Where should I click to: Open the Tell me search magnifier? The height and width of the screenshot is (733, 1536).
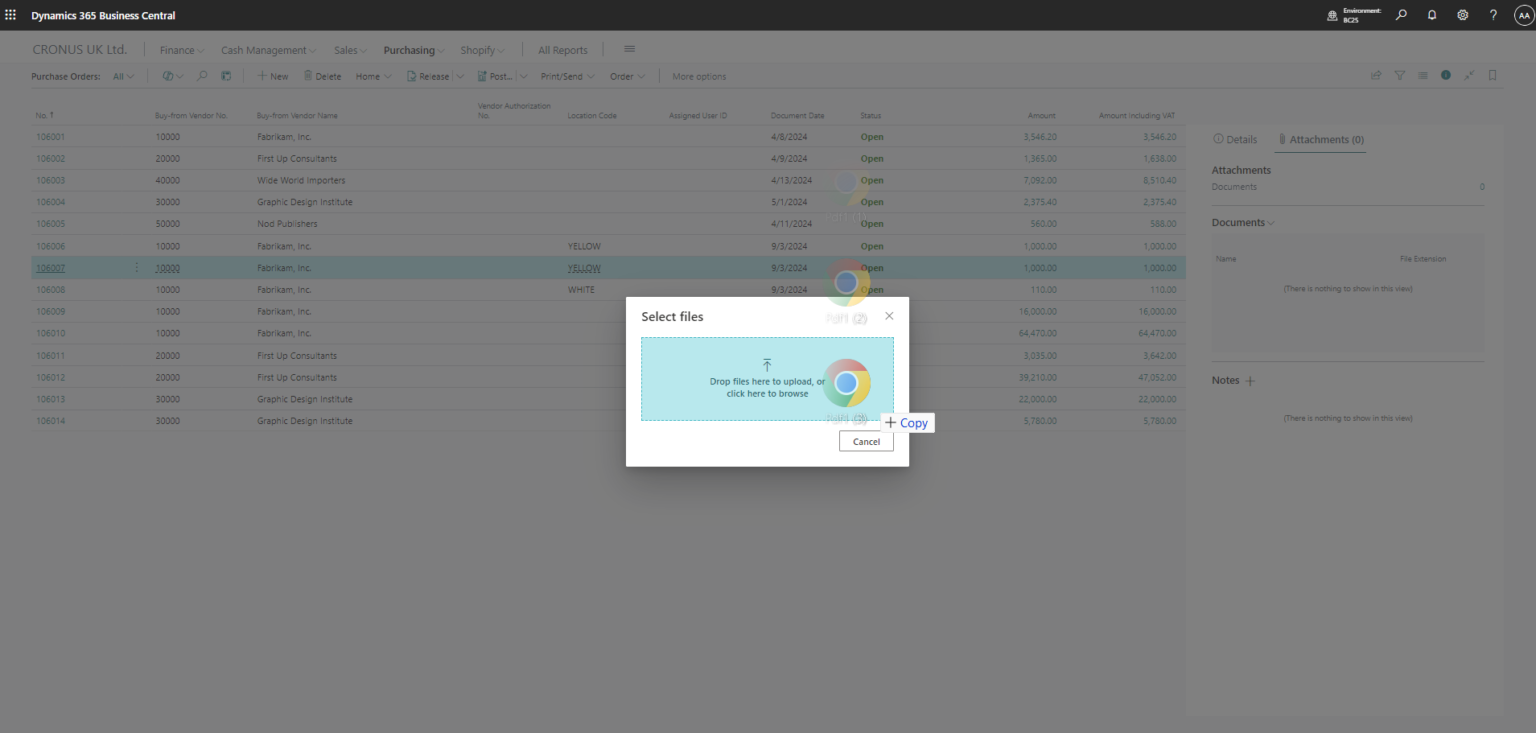[x=1401, y=14]
